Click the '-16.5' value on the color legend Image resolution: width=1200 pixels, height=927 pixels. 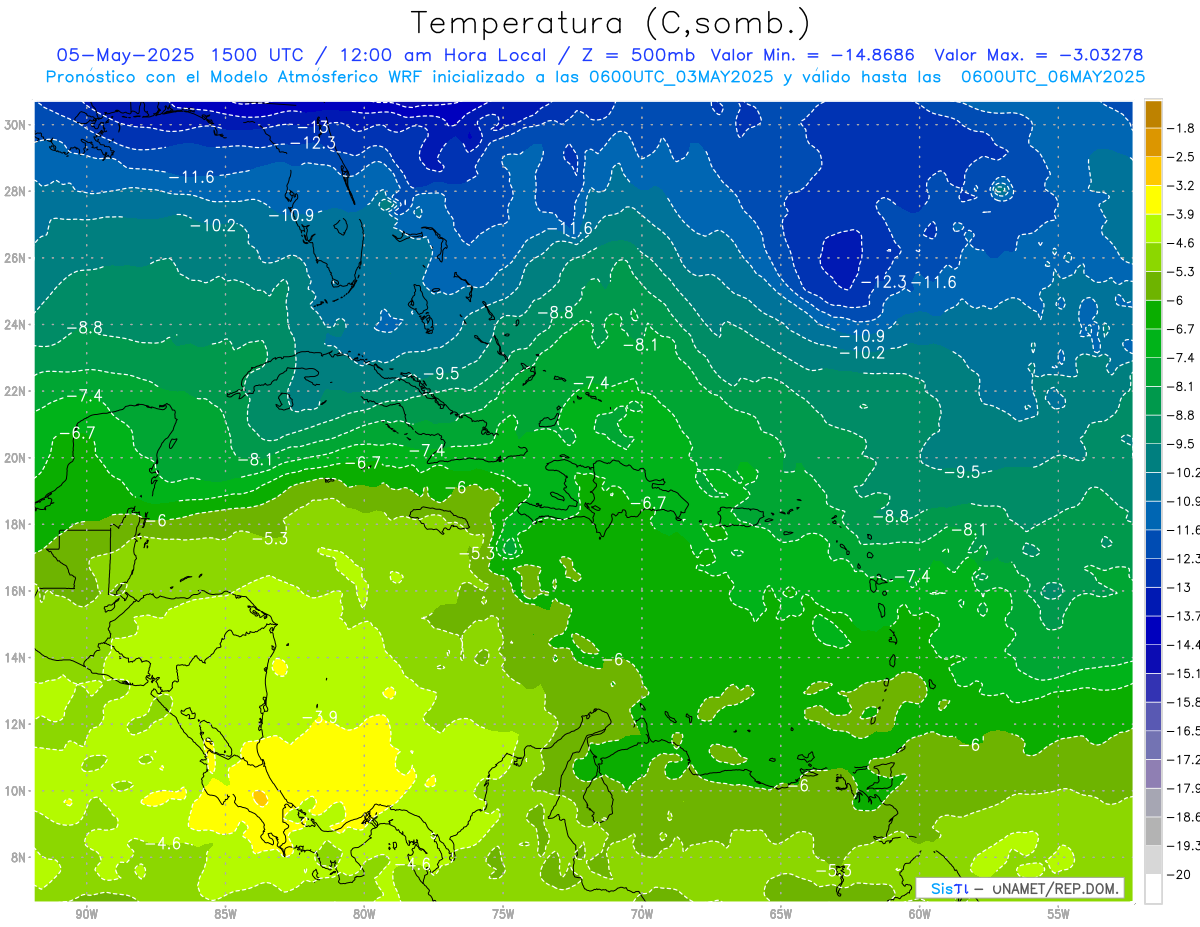[x=1184, y=731]
